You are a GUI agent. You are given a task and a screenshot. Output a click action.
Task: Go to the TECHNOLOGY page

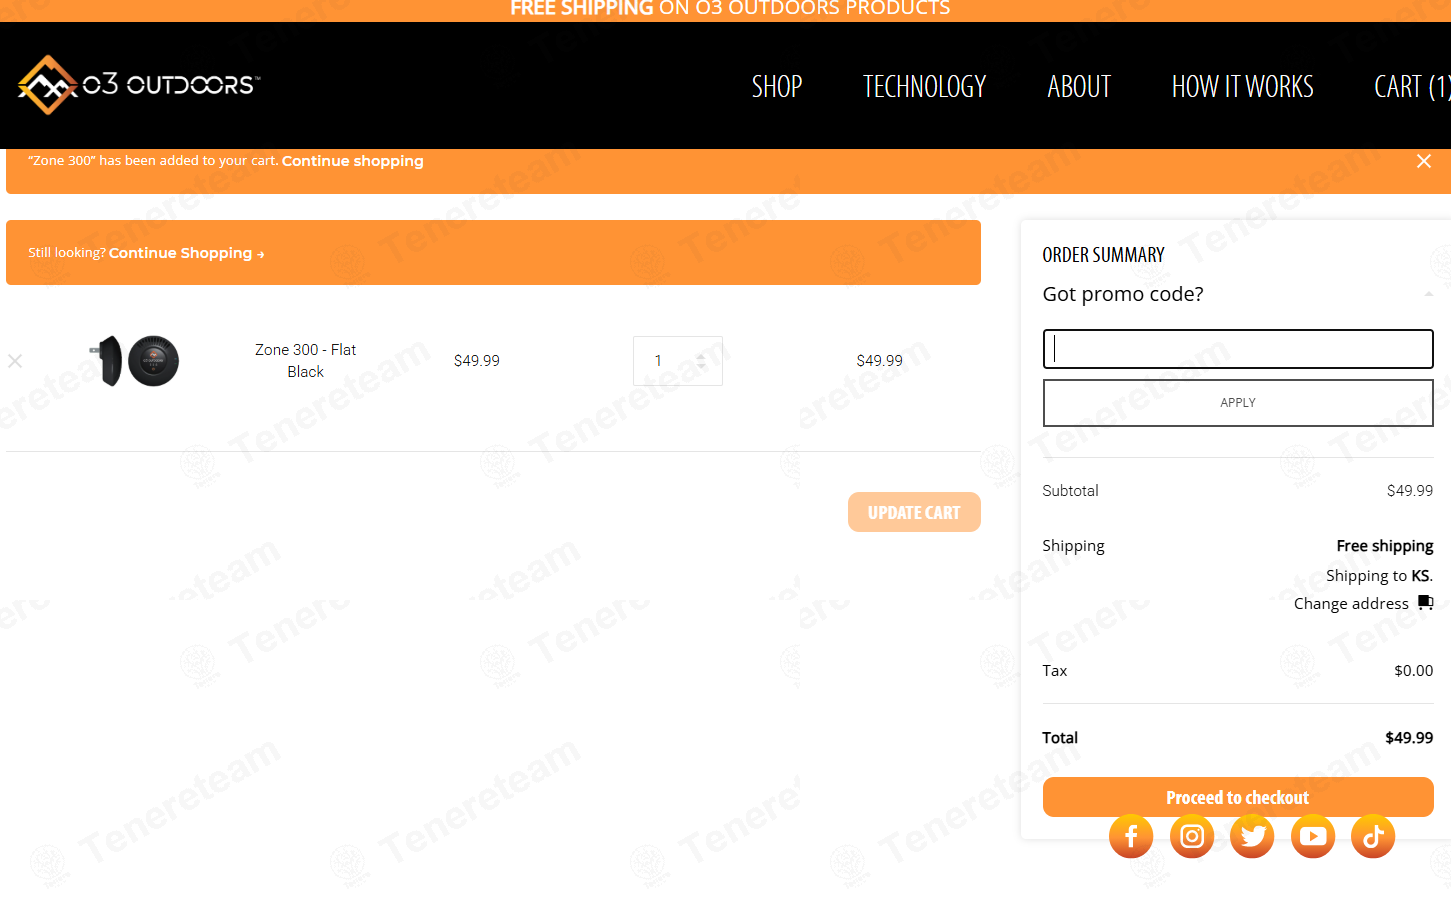coord(924,87)
